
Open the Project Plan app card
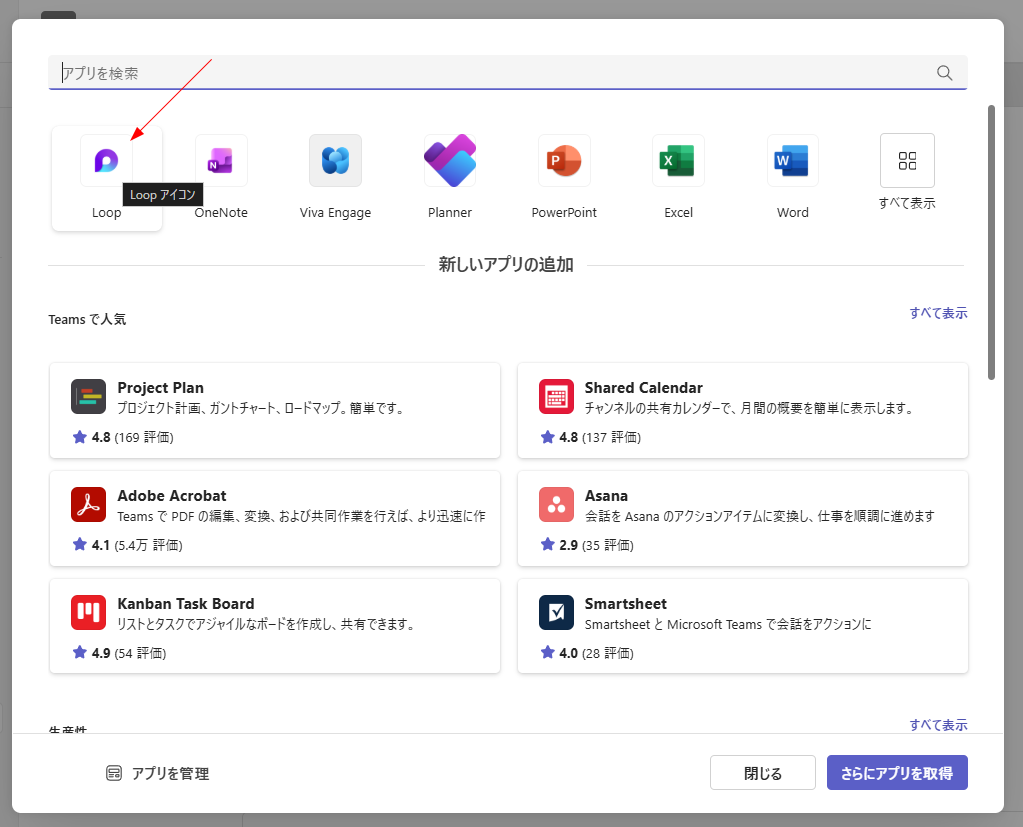(275, 410)
